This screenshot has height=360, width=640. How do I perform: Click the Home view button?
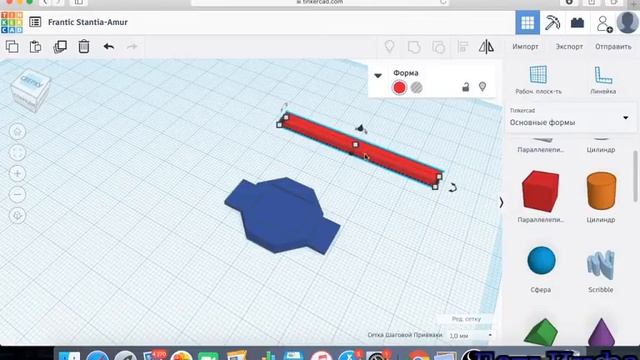17,132
